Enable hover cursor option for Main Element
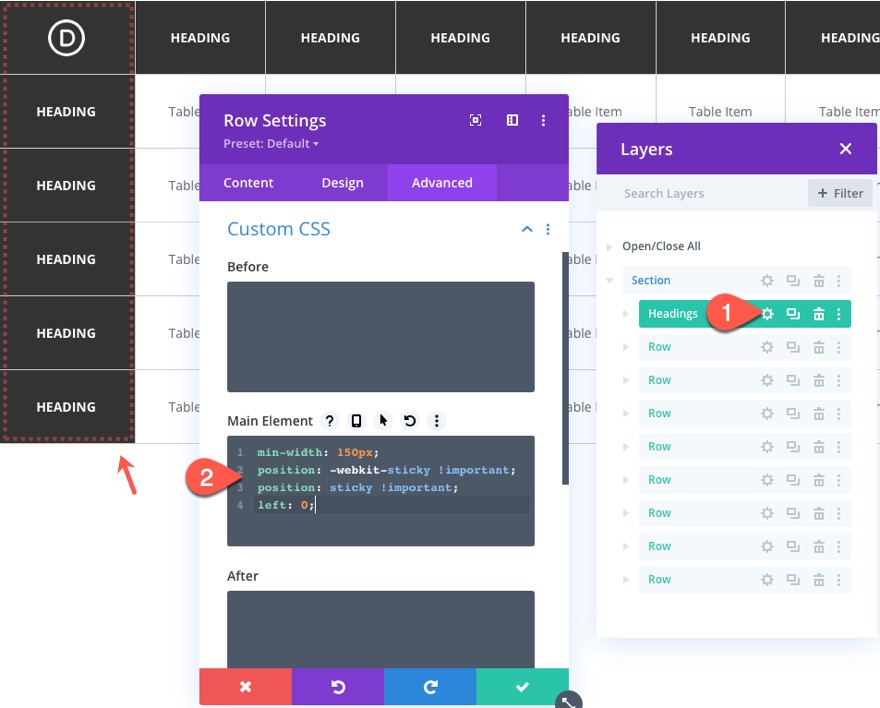This screenshot has width=880, height=708. pyautogui.click(x=383, y=421)
